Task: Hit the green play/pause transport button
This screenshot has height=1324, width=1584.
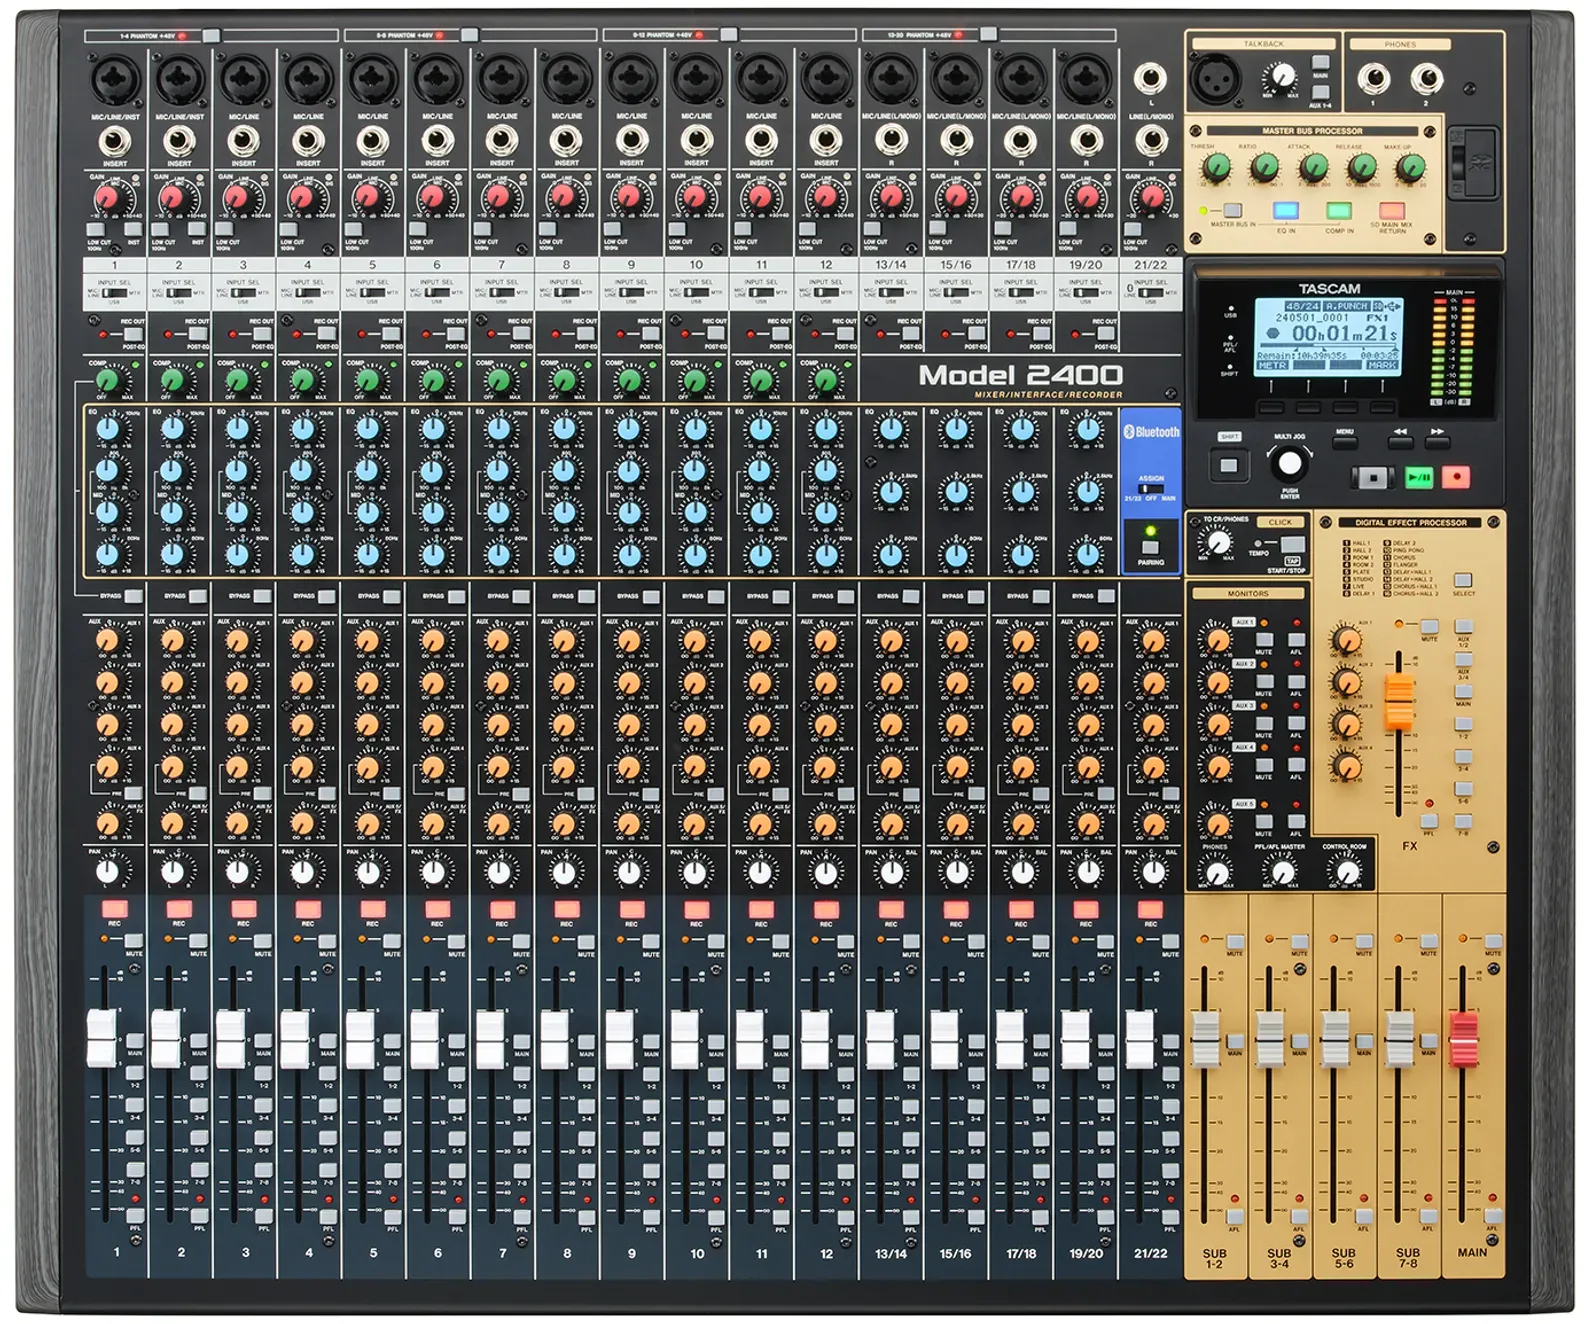Action: coord(1418,478)
